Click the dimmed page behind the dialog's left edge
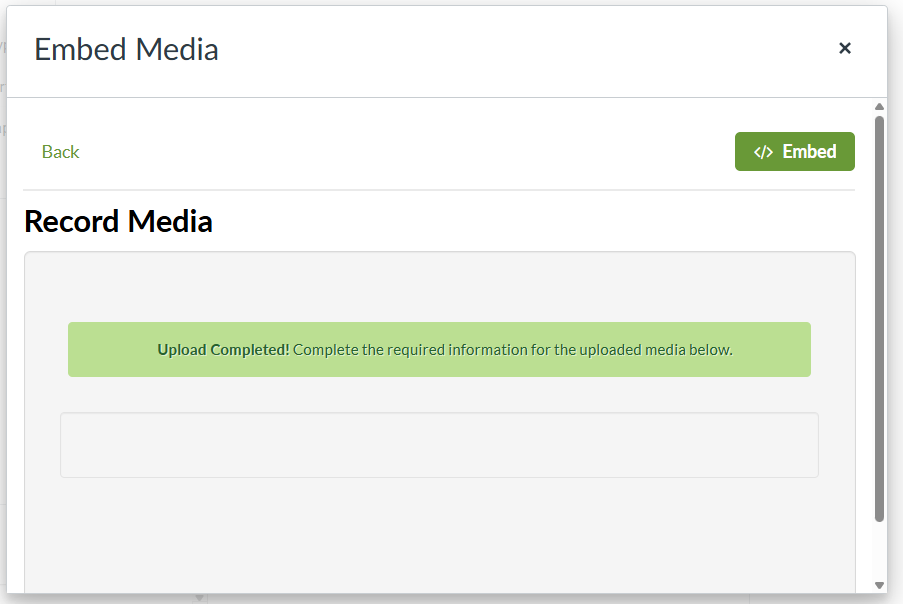The width and height of the screenshot is (903, 604). (3, 300)
